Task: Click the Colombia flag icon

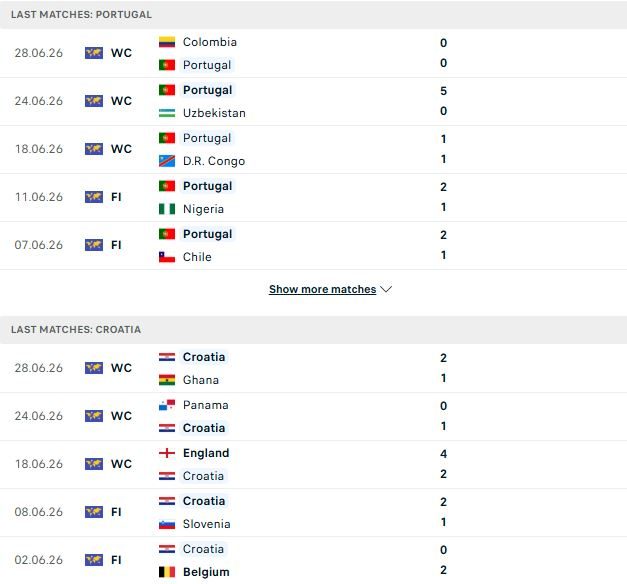Action: pyautogui.click(x=167, y=42)
